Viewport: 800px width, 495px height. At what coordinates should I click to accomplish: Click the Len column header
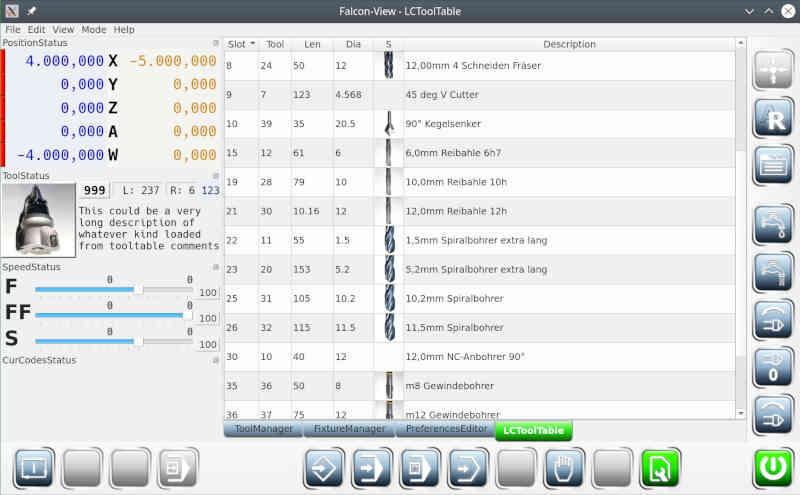tap(312, 44)
